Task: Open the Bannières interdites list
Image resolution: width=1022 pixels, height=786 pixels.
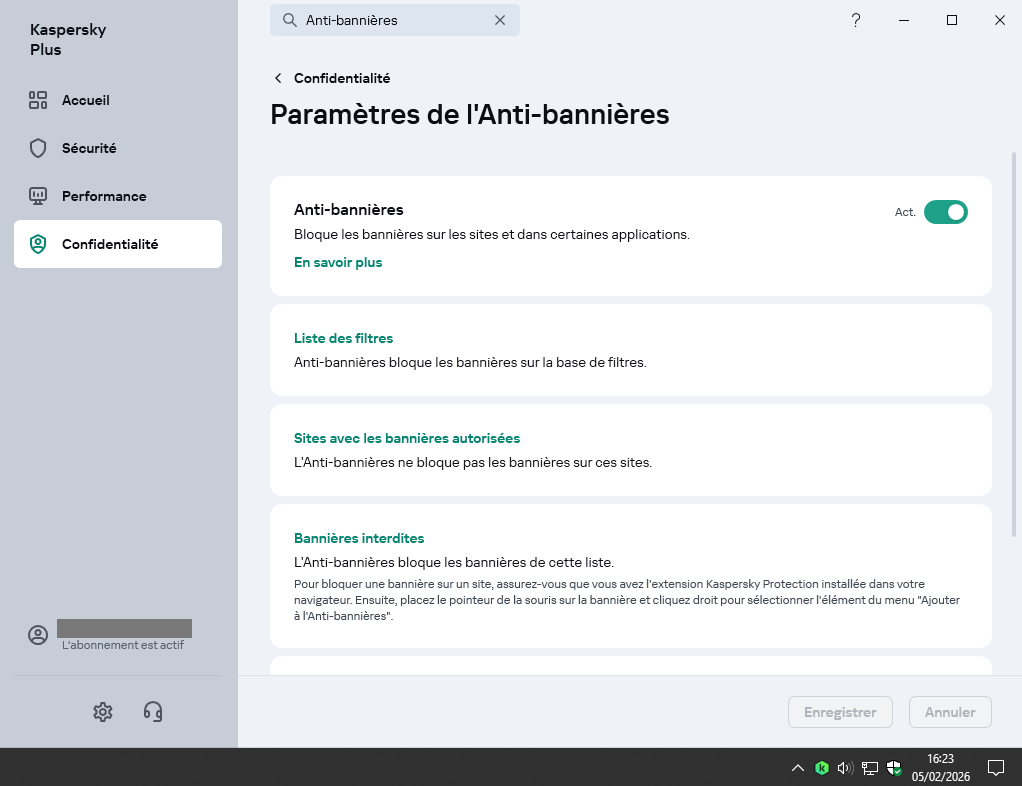Action: [x=358, y=538]
